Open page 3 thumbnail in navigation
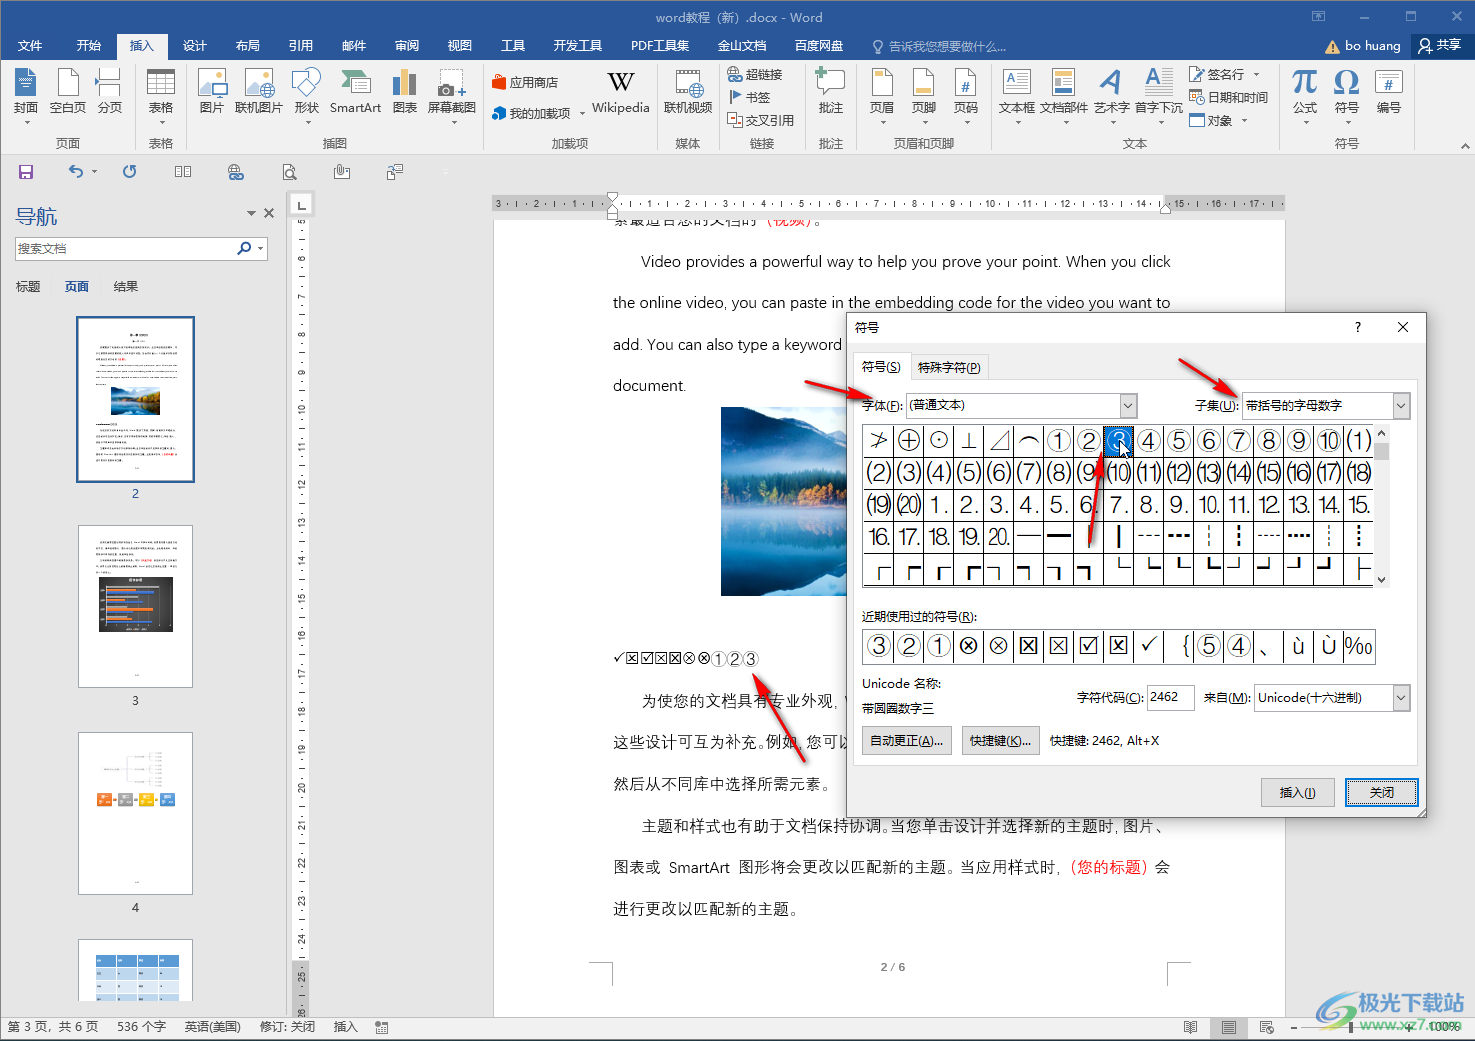Image resolution: width=1475 pixels, height=1041 pixels. pyautogui.click(x=135, y=606)
